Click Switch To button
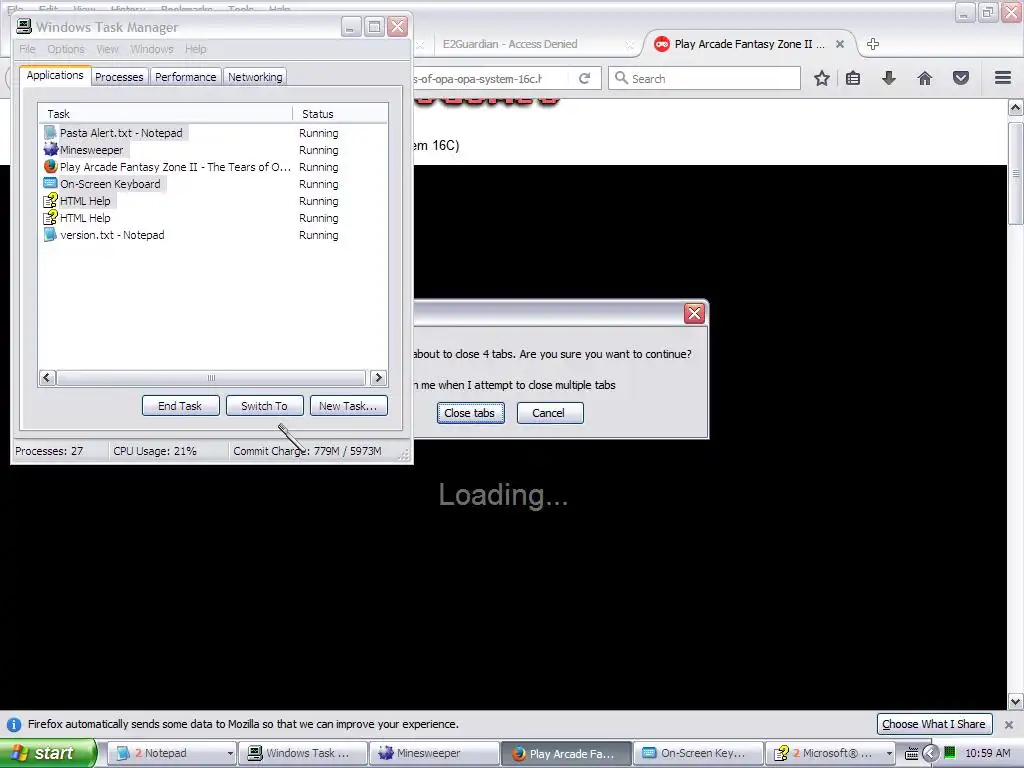 pyautogui.click(x=264, y=406)
